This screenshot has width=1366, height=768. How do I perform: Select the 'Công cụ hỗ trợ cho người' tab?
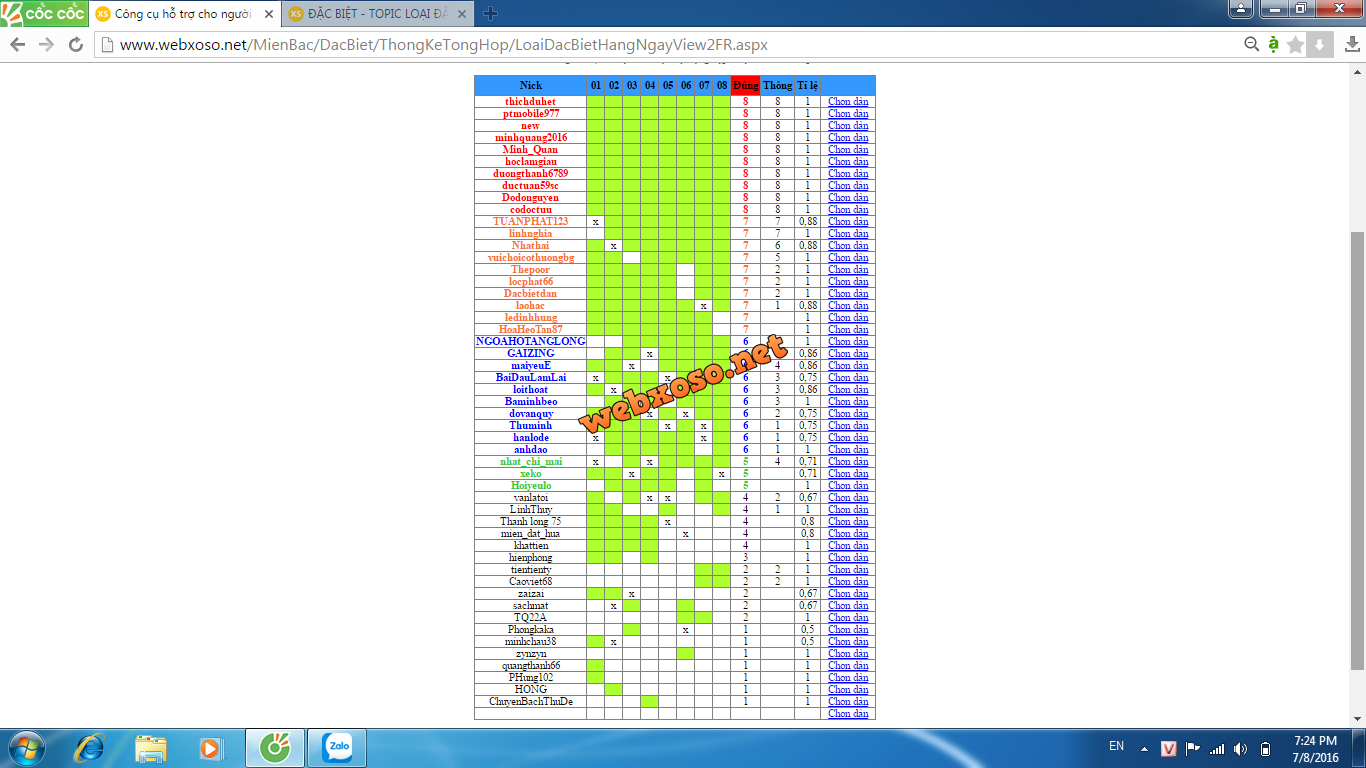(x=182, y=14)
